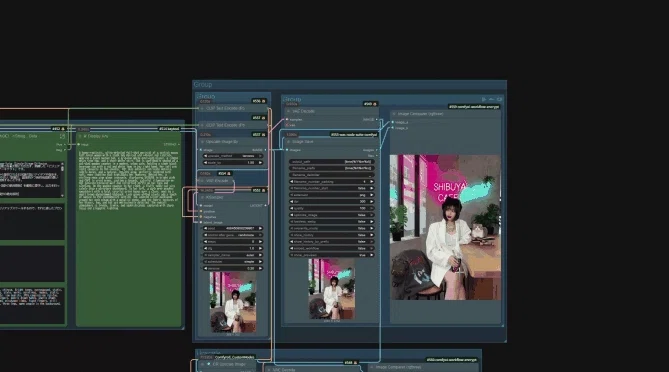Select the Image Save node title

(303, 142)
